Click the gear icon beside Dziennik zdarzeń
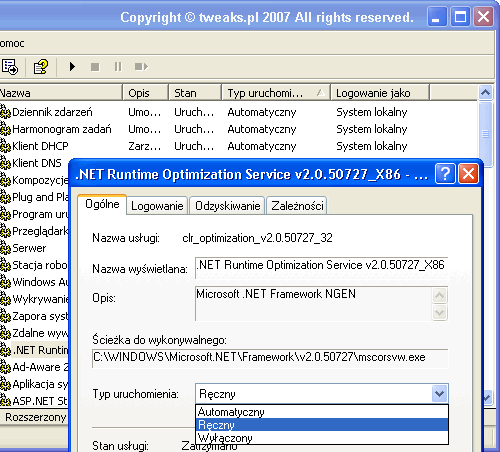 tap(5, 112)
